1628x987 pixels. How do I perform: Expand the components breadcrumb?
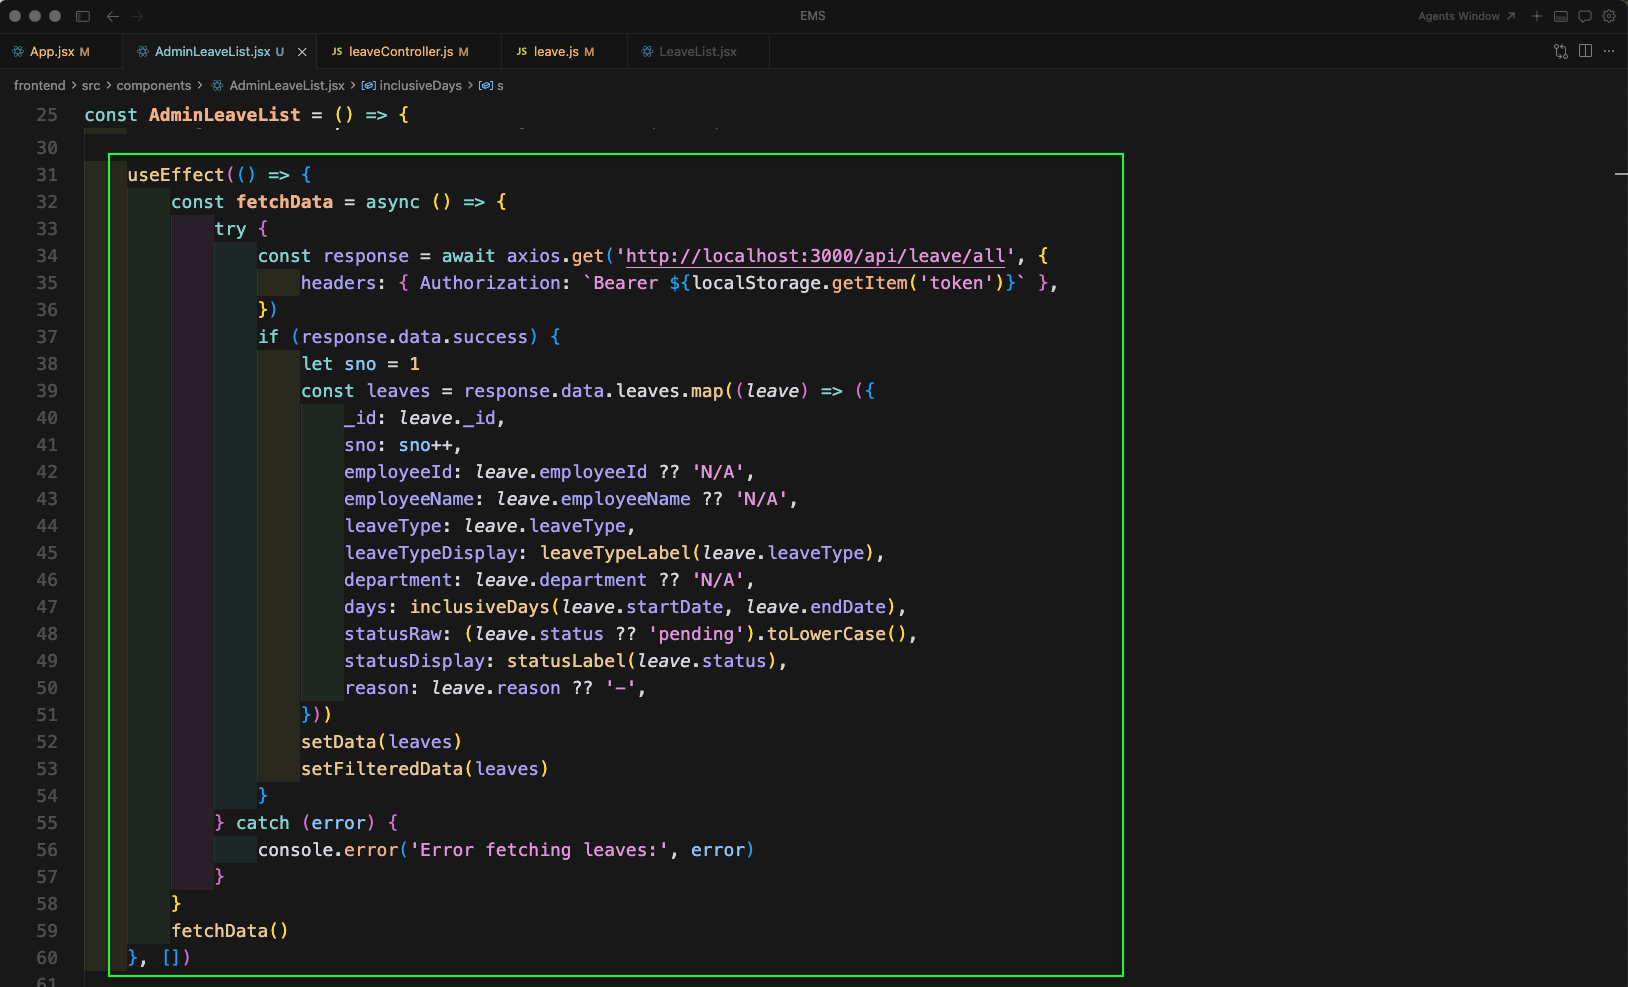[x=153, y=86]
